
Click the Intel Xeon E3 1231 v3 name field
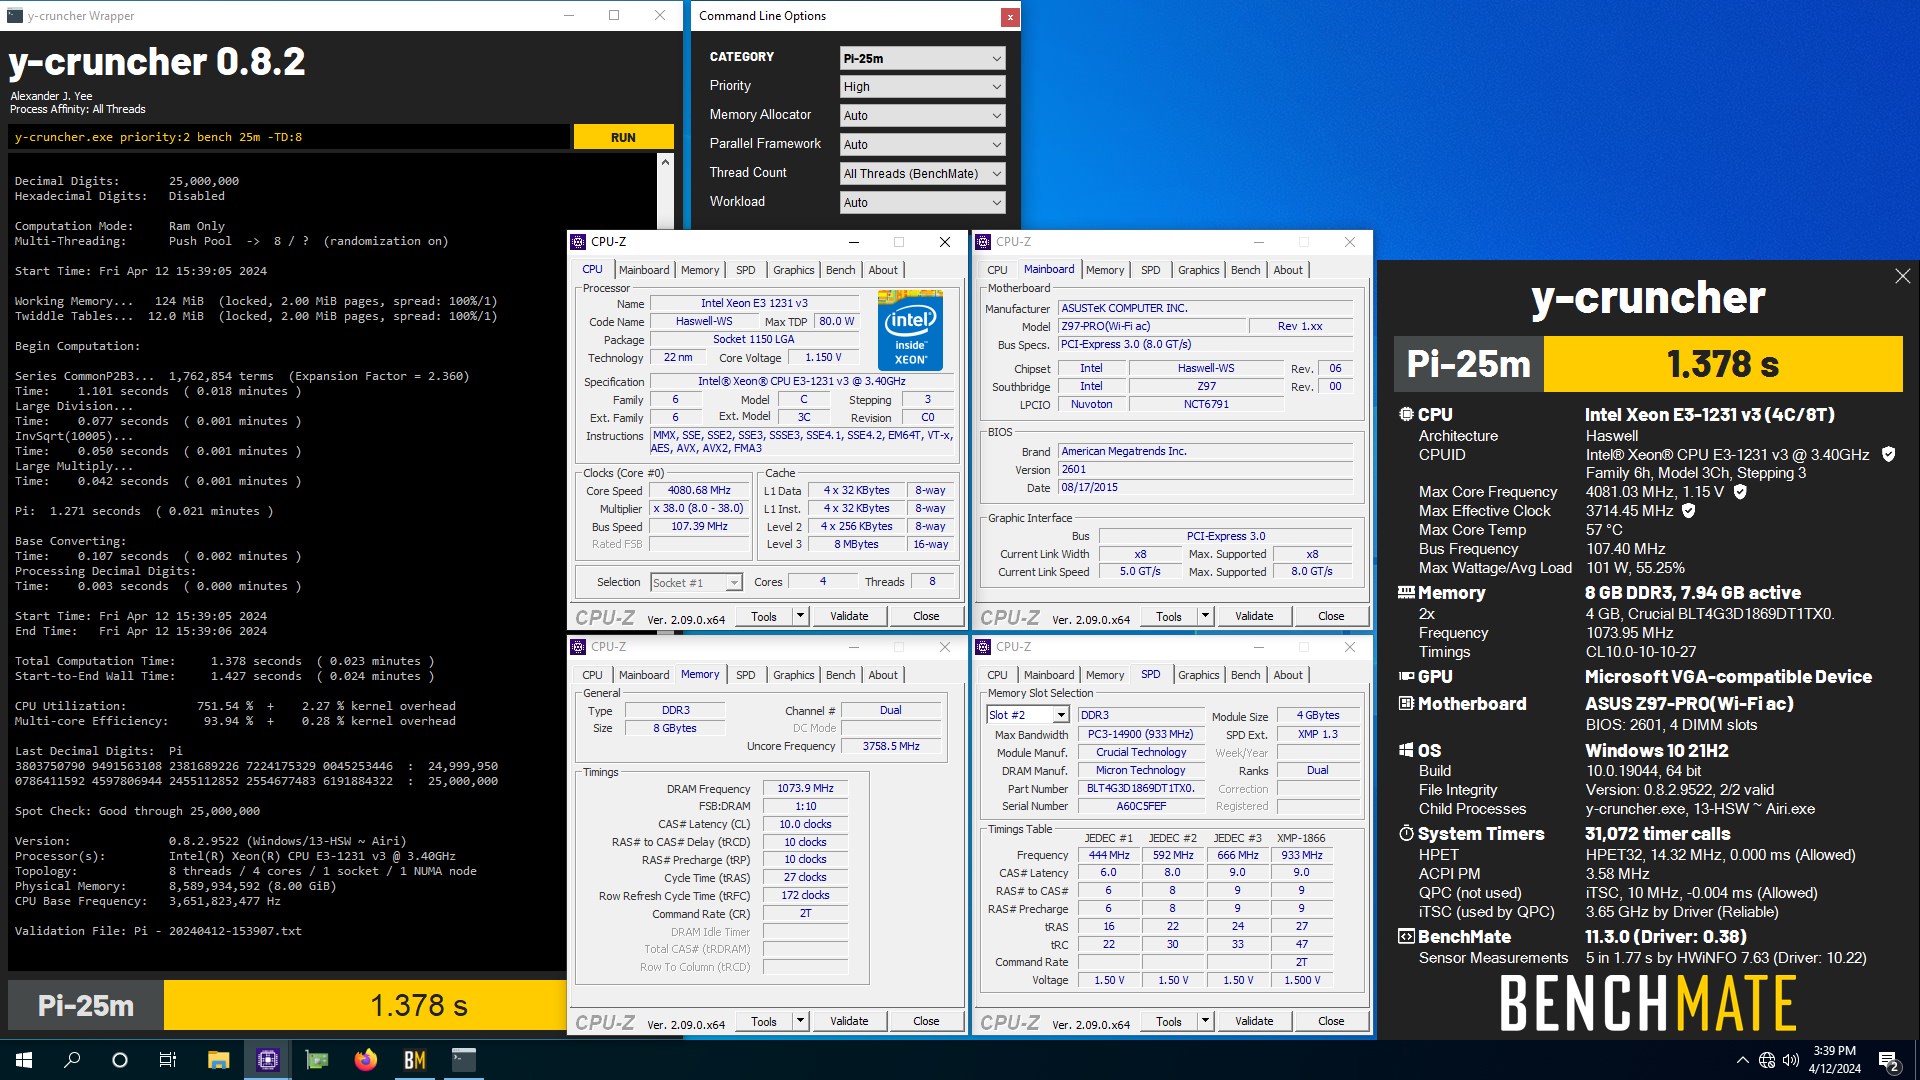[754, 303]
